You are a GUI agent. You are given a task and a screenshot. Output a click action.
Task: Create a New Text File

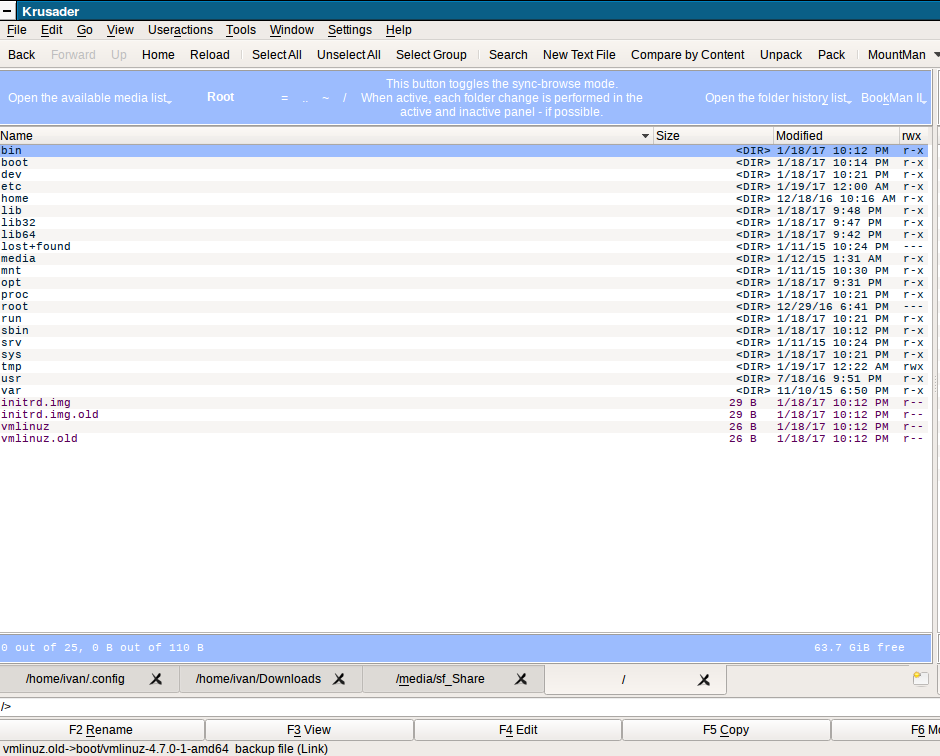click(579, 55)
